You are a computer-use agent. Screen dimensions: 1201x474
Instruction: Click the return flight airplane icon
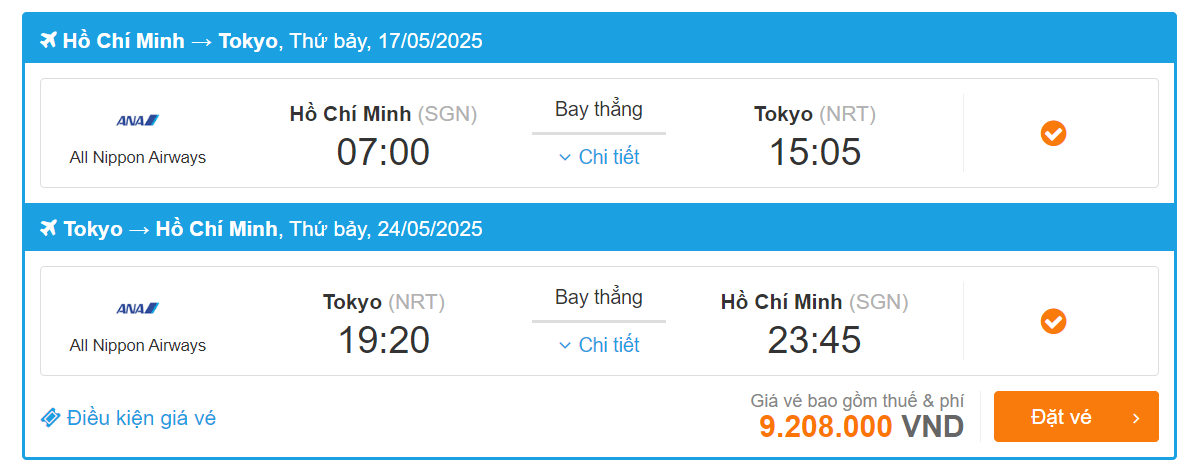pos(48,229)
